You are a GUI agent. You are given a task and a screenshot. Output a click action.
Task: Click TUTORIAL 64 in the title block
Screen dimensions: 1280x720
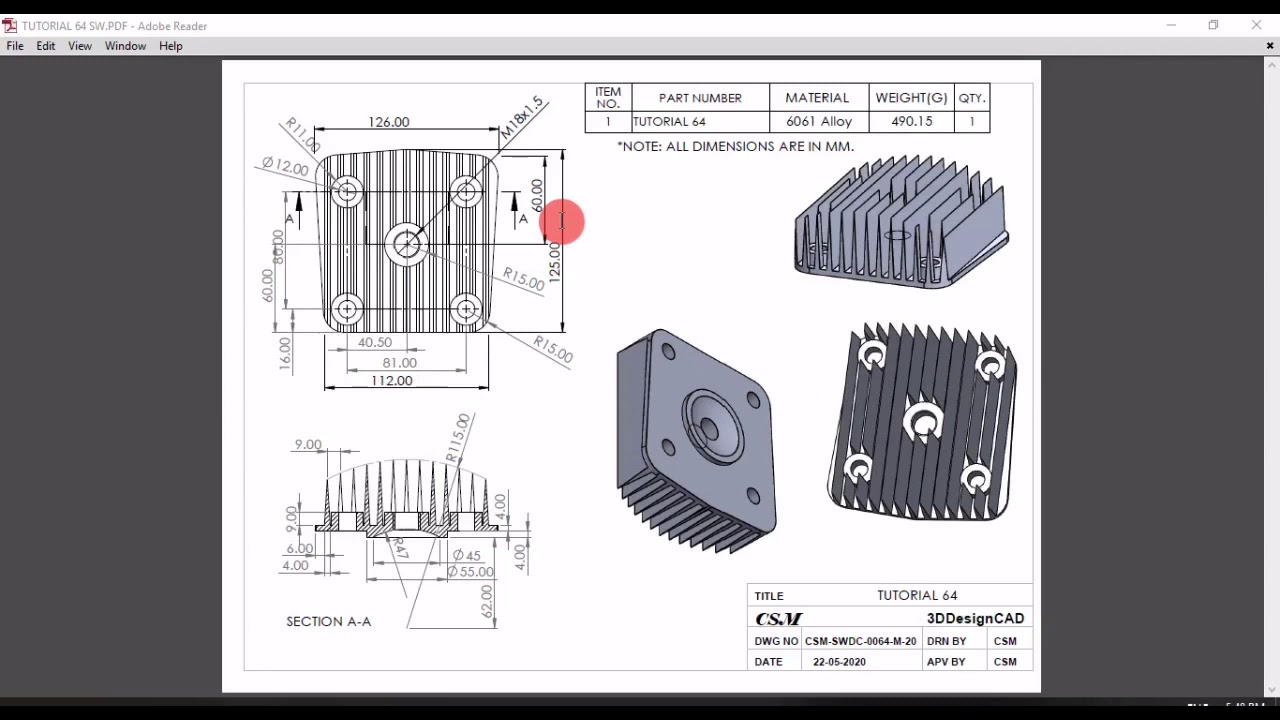click(x=917, y=596)
